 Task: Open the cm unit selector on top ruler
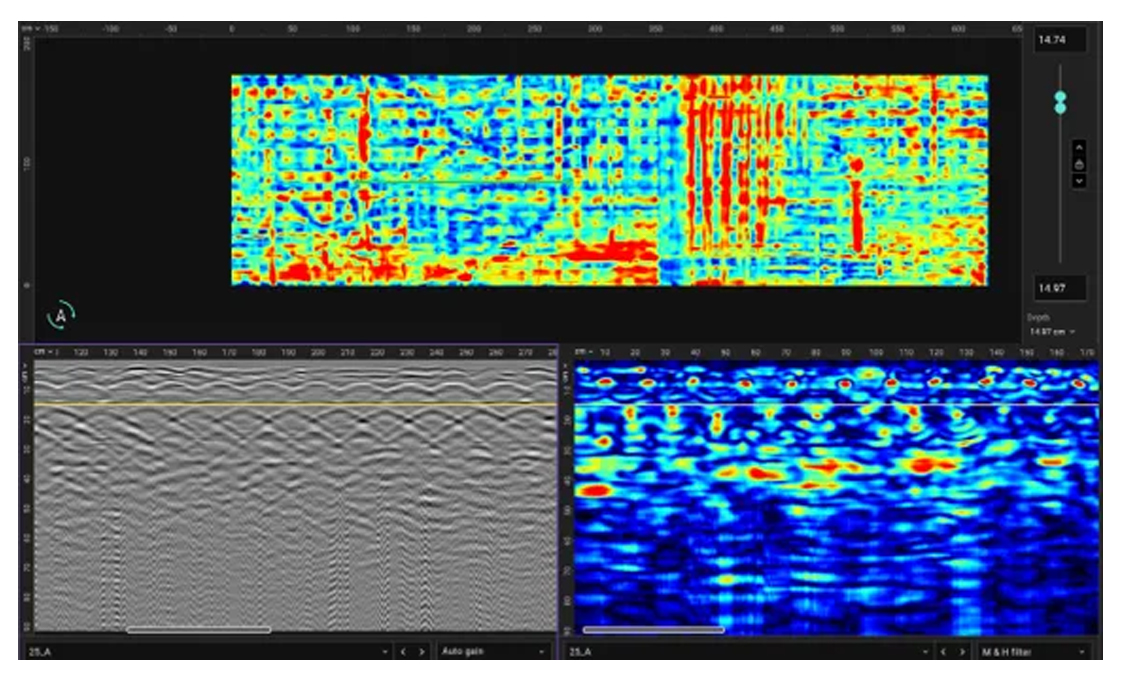point(31,29)
